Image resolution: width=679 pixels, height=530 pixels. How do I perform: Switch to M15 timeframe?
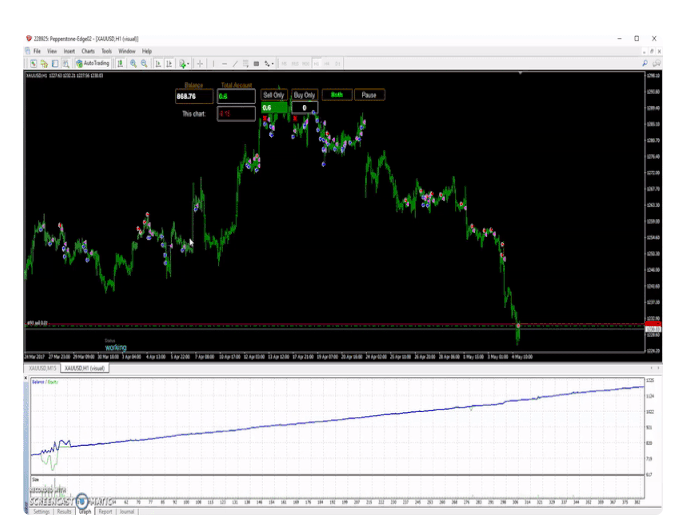coord(295,64)
